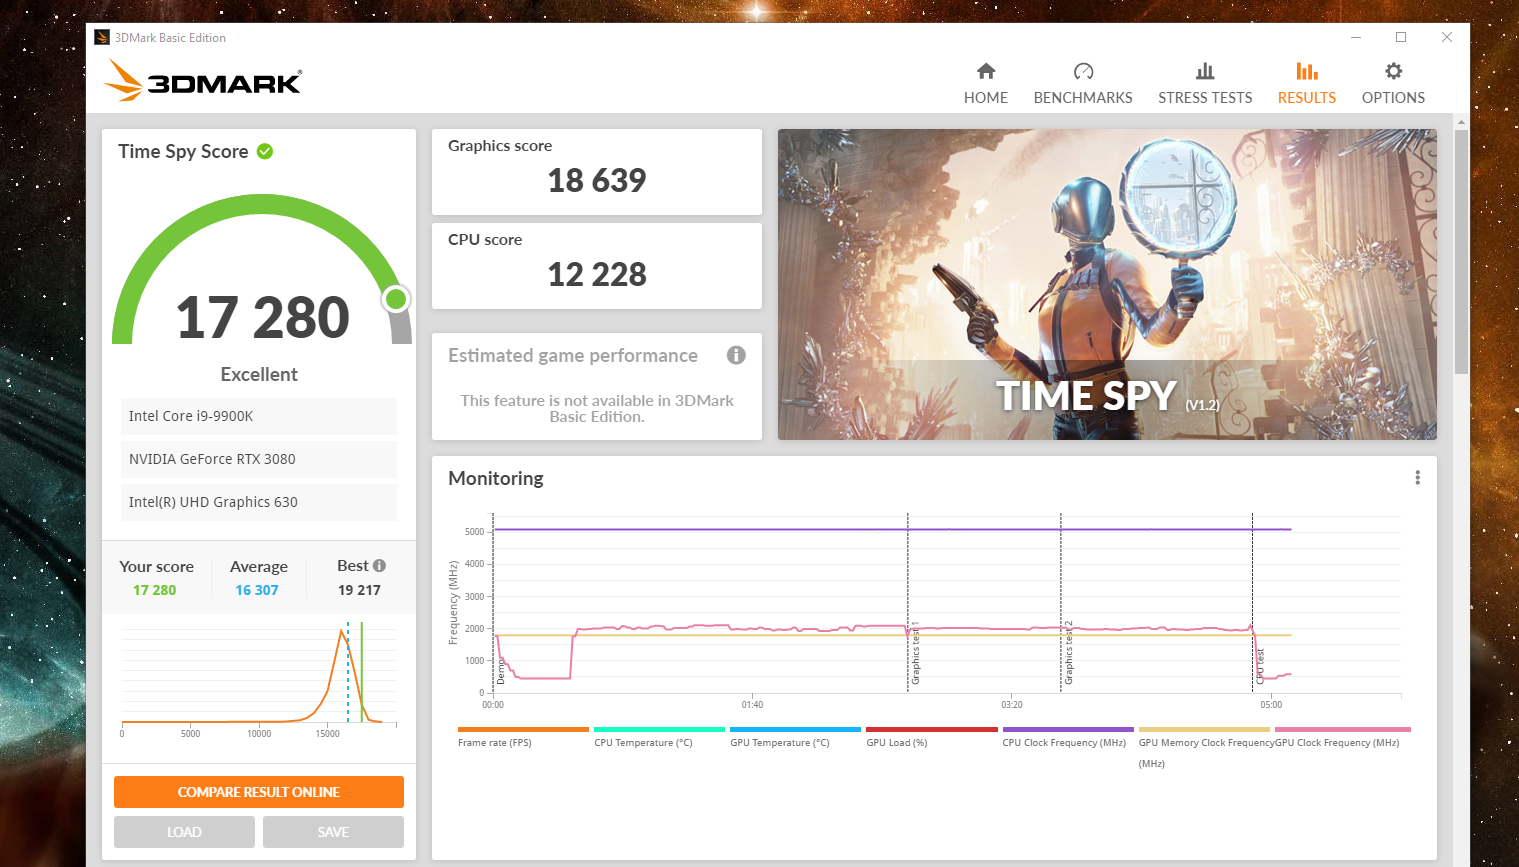Click the Average score 16 307

(x=257, y=590)
